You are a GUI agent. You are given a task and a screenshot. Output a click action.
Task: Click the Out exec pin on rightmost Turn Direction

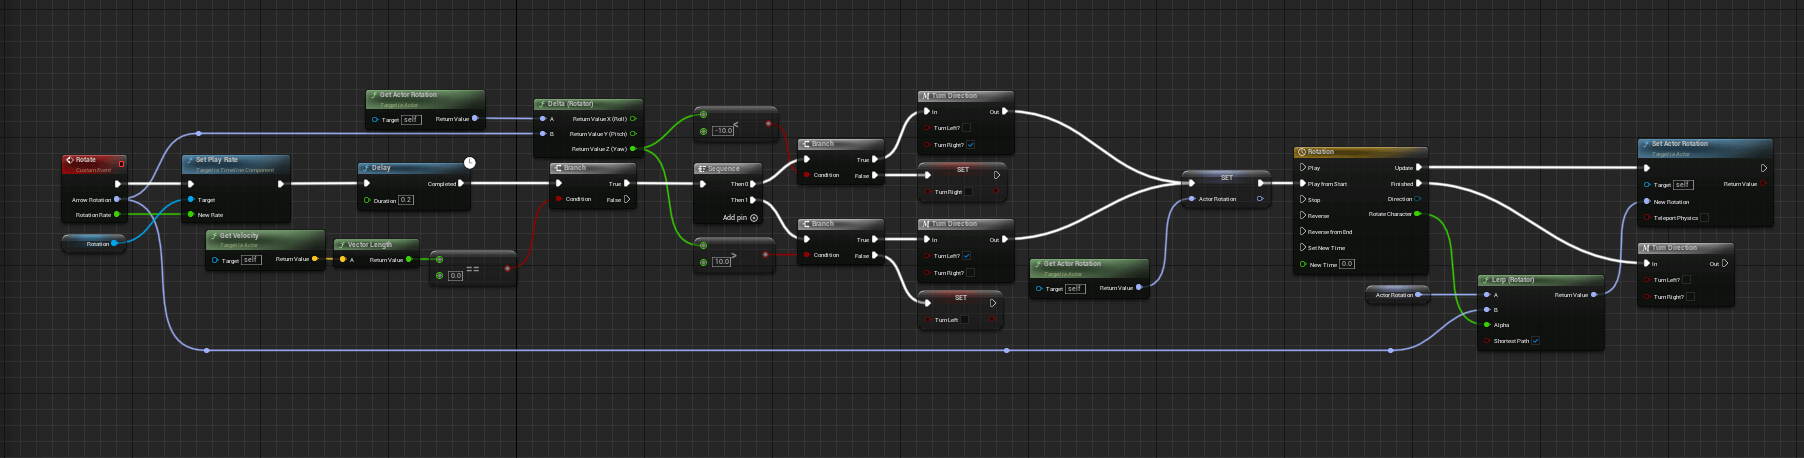1725,263
